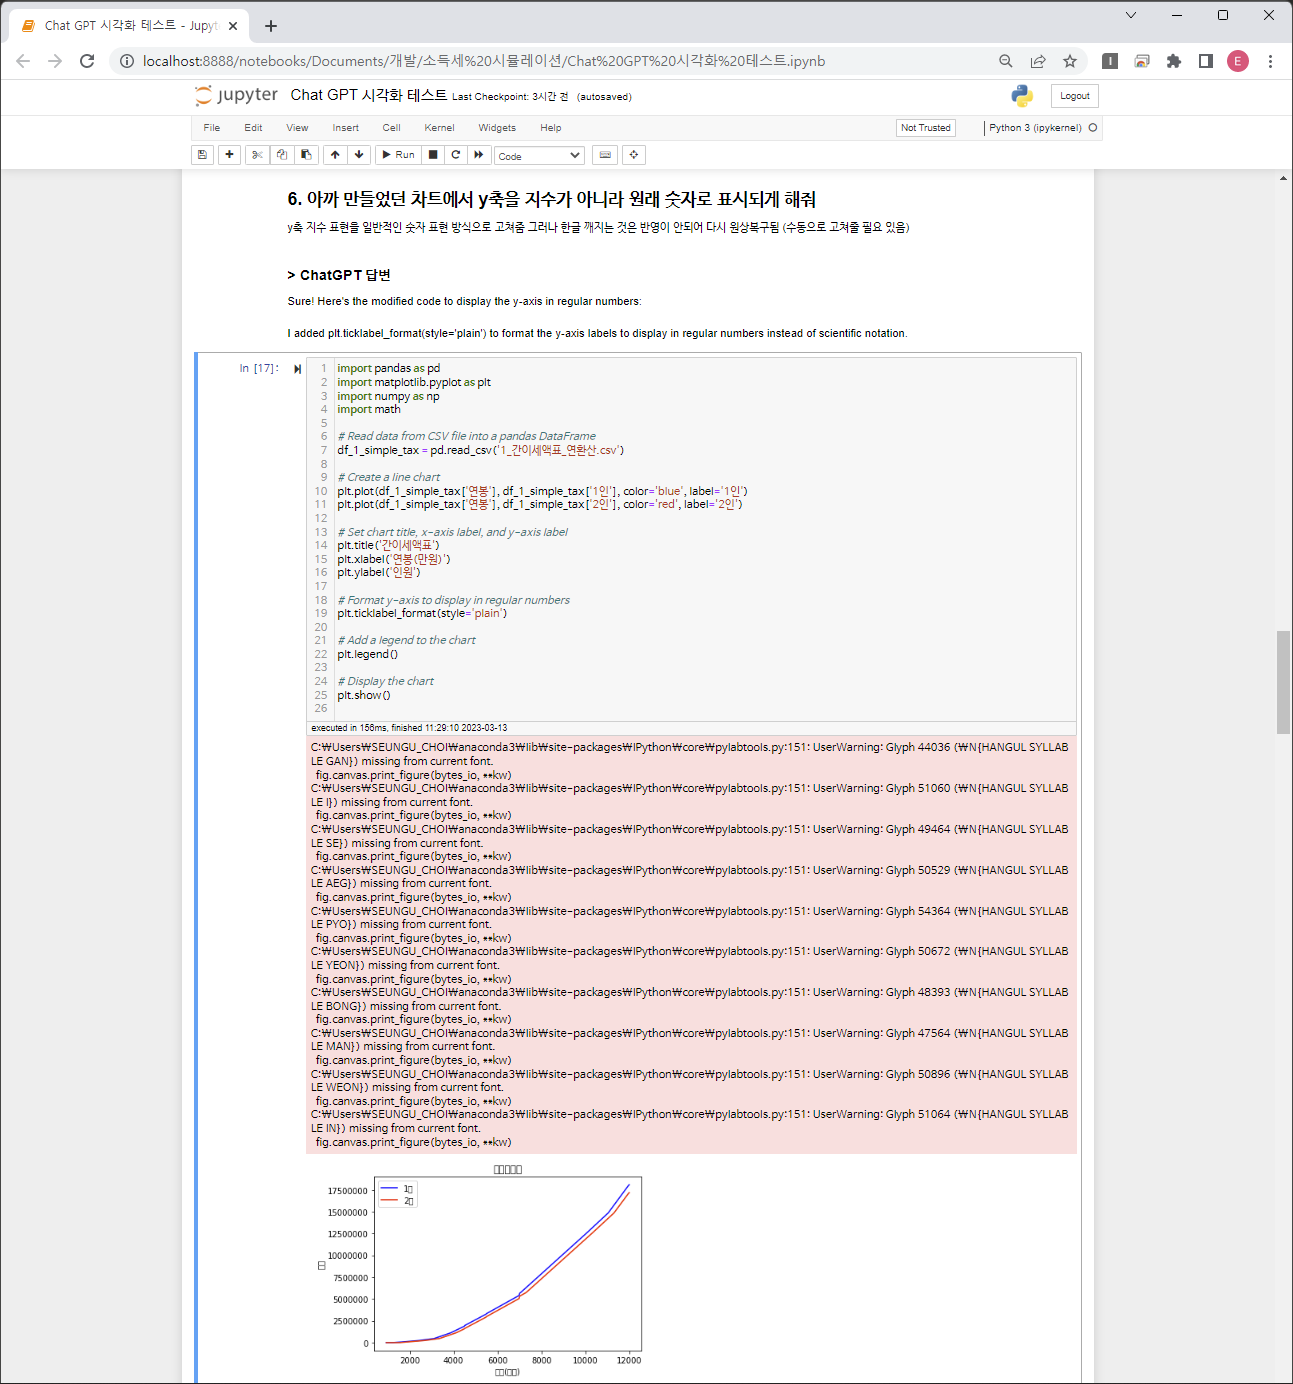The image size is (1293, 1384).
Task: Click the code line plt.ticklabel_format(style='plain')
Action: click(x=422, y=613)
